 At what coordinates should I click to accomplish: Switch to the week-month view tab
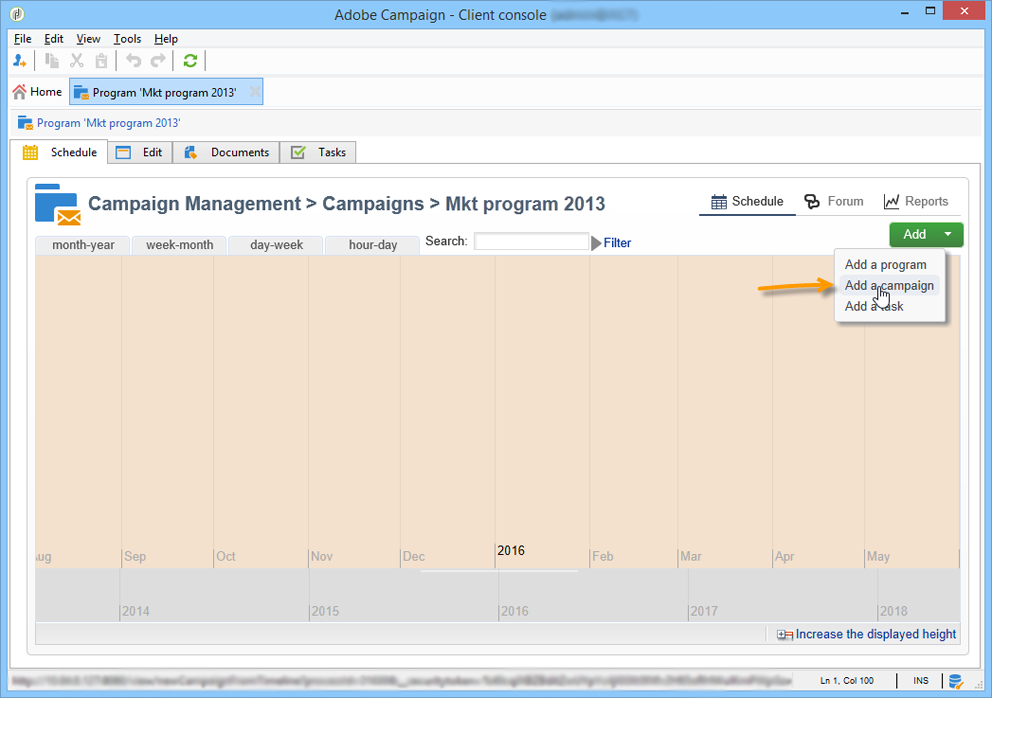179,245
